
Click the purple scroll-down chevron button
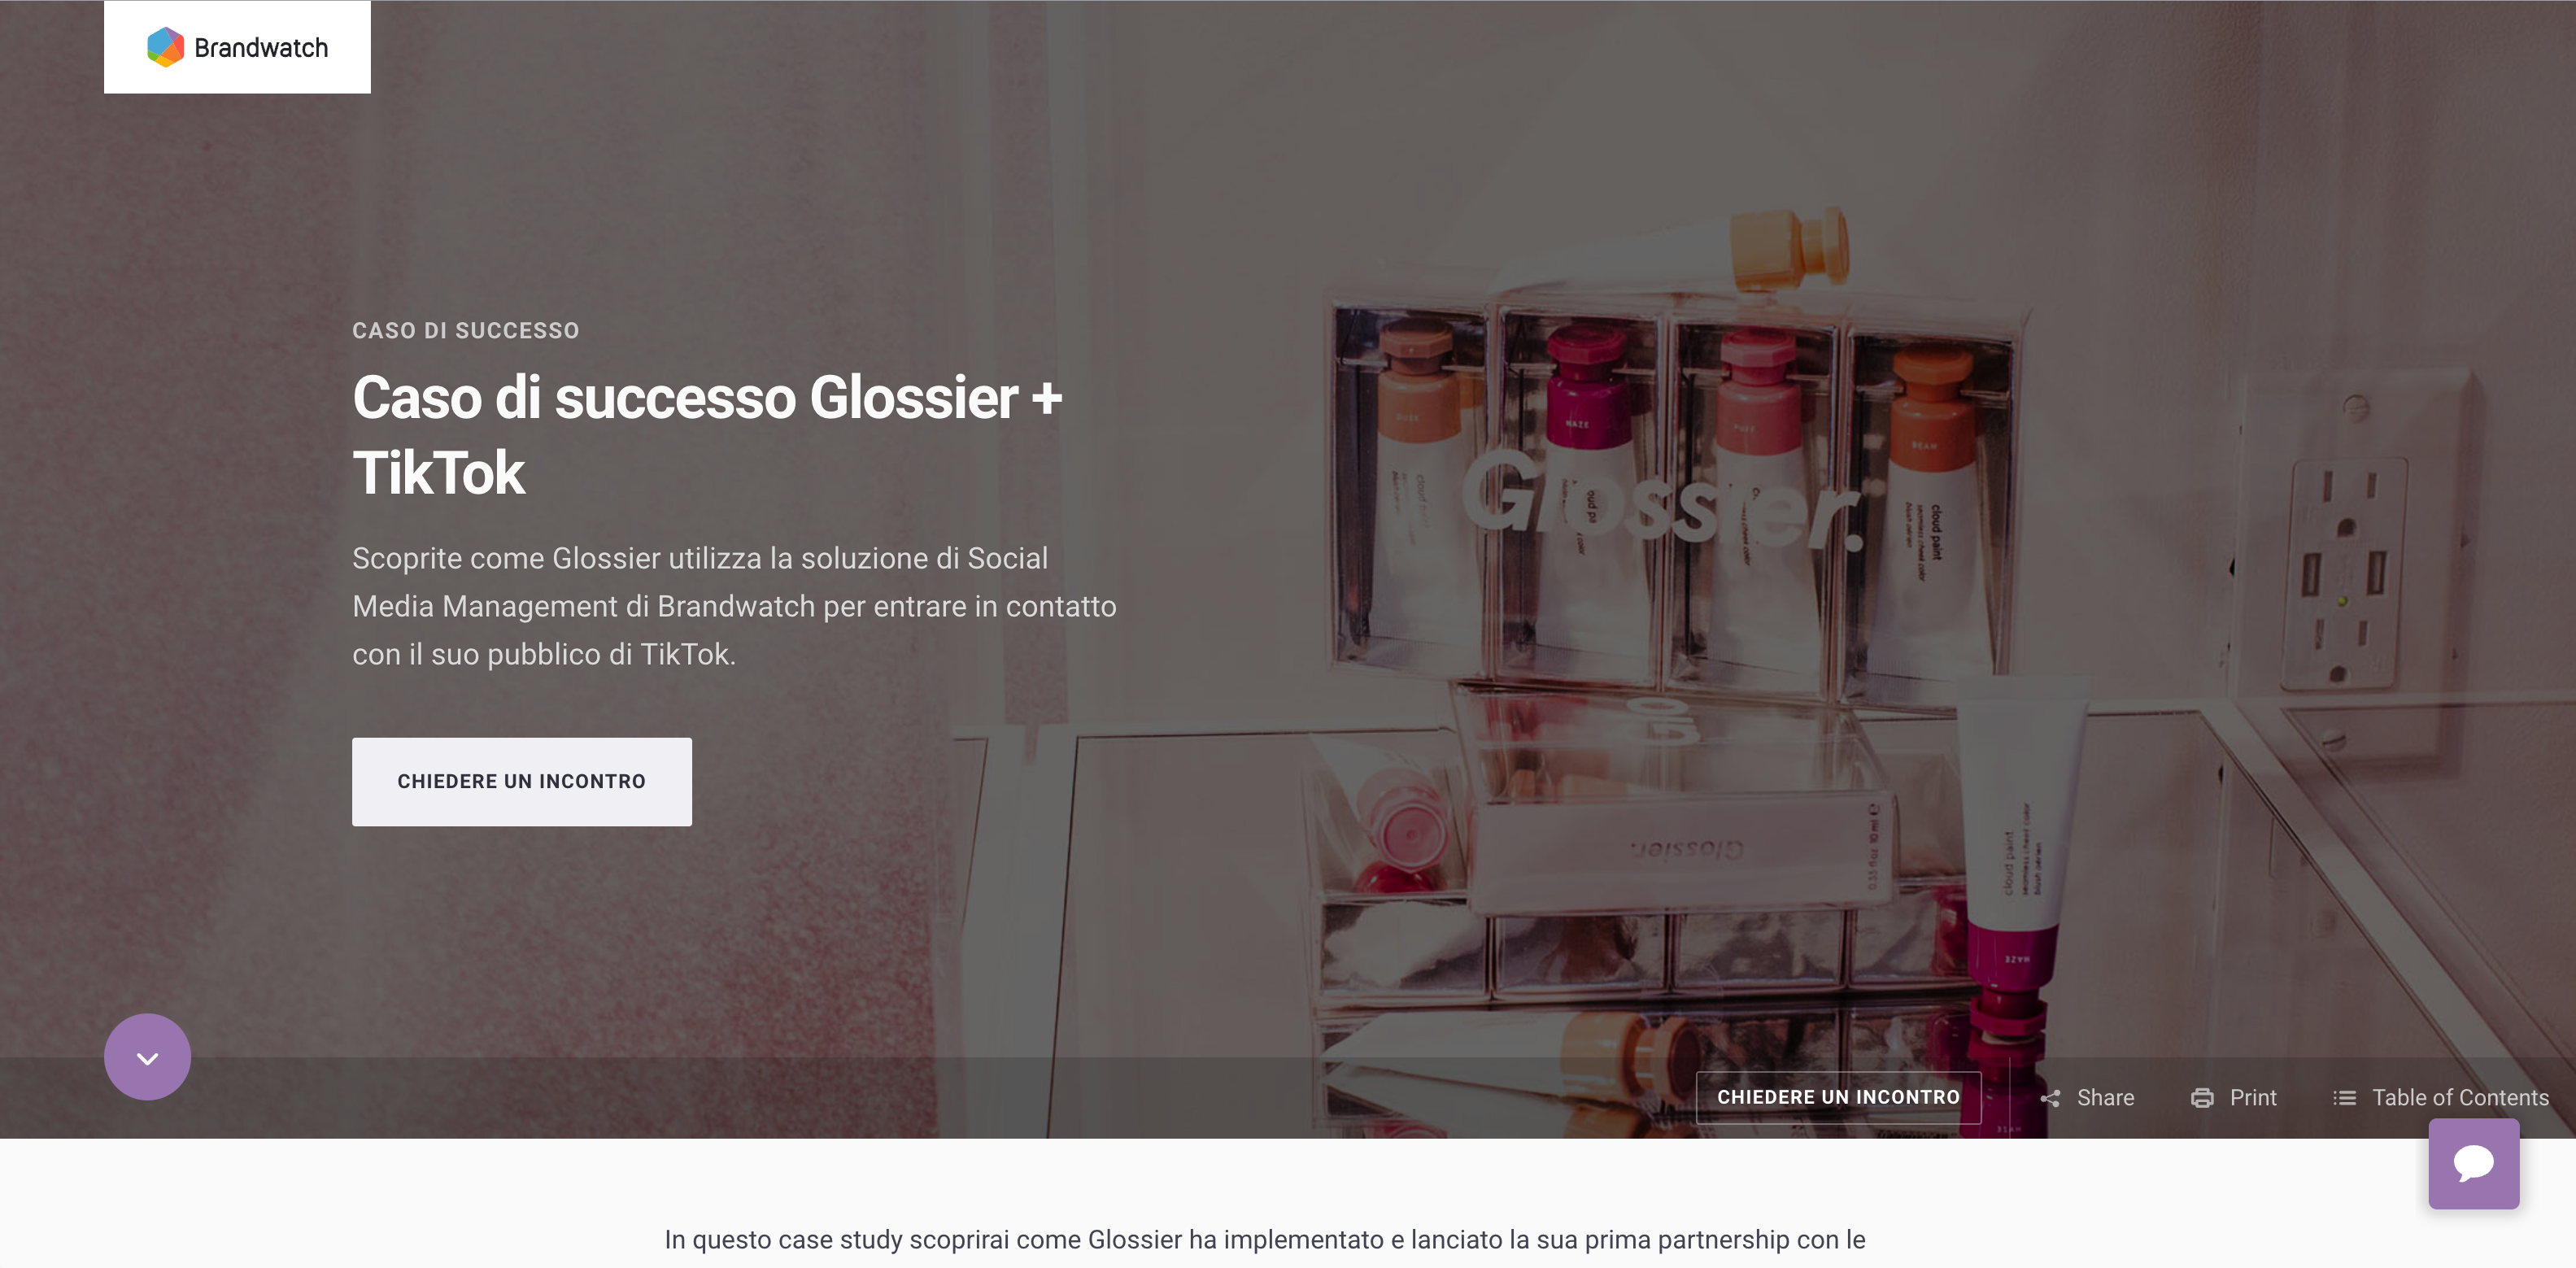click(x=147, y=1057)
